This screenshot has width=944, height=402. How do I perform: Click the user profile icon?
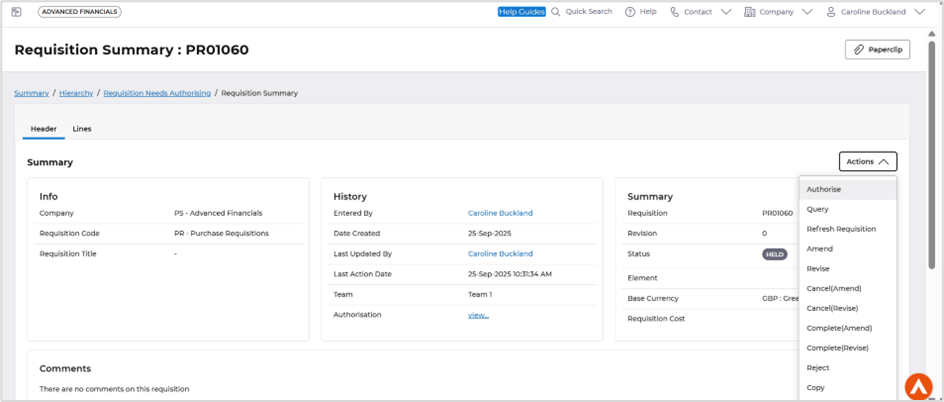point(831,12)
